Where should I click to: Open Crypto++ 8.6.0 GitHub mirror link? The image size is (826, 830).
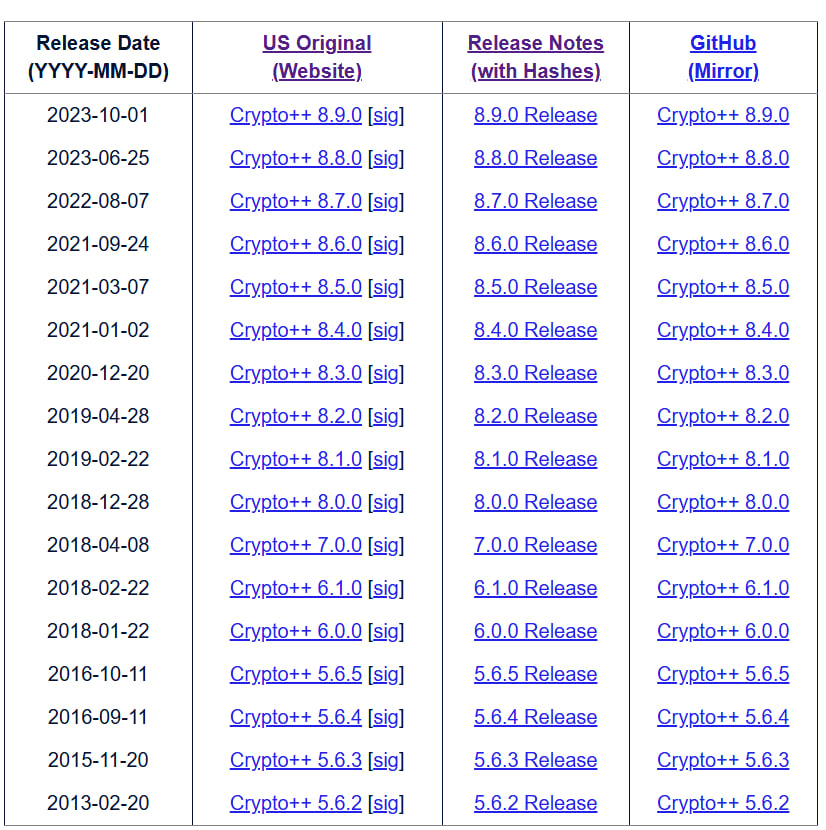coord(722,244)
